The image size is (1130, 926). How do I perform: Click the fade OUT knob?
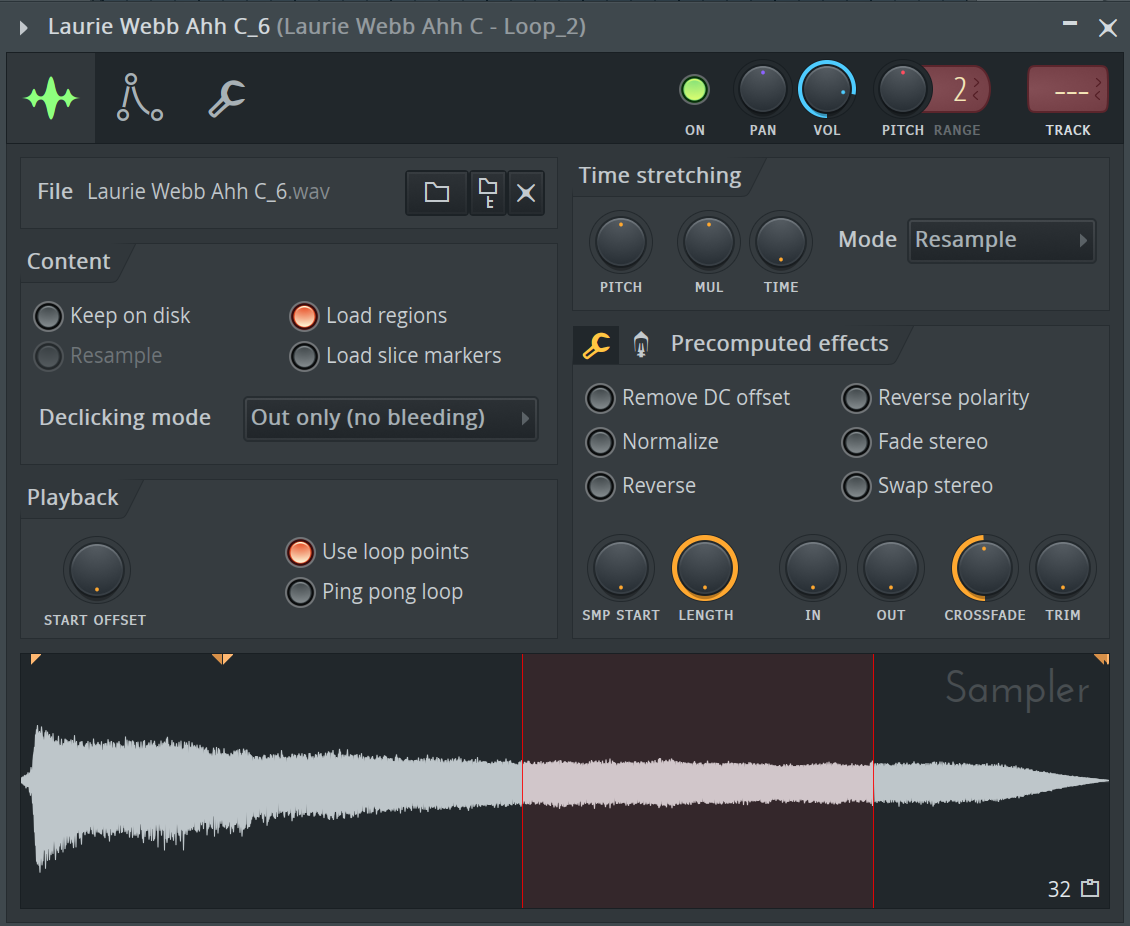pyautogui.click(x=890, y=568)
